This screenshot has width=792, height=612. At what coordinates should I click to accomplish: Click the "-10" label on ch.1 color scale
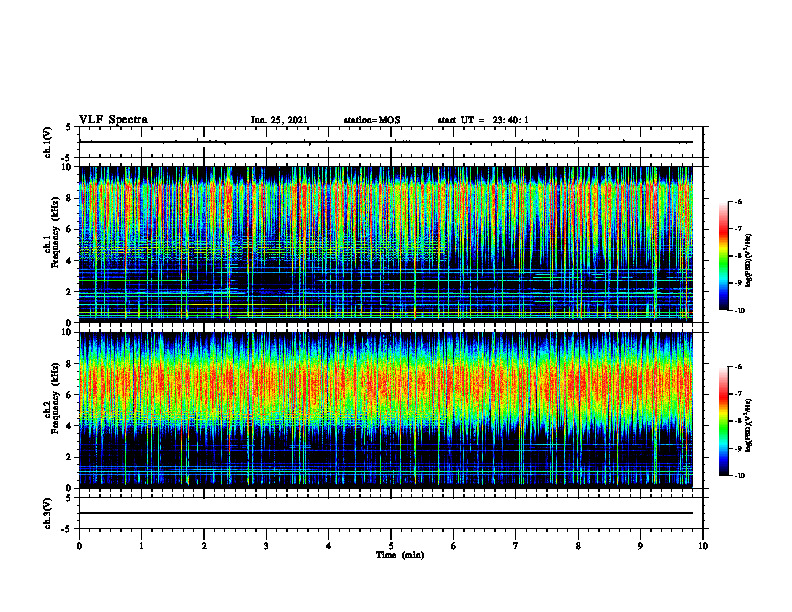pyautogui.click(x=739, y=311)
